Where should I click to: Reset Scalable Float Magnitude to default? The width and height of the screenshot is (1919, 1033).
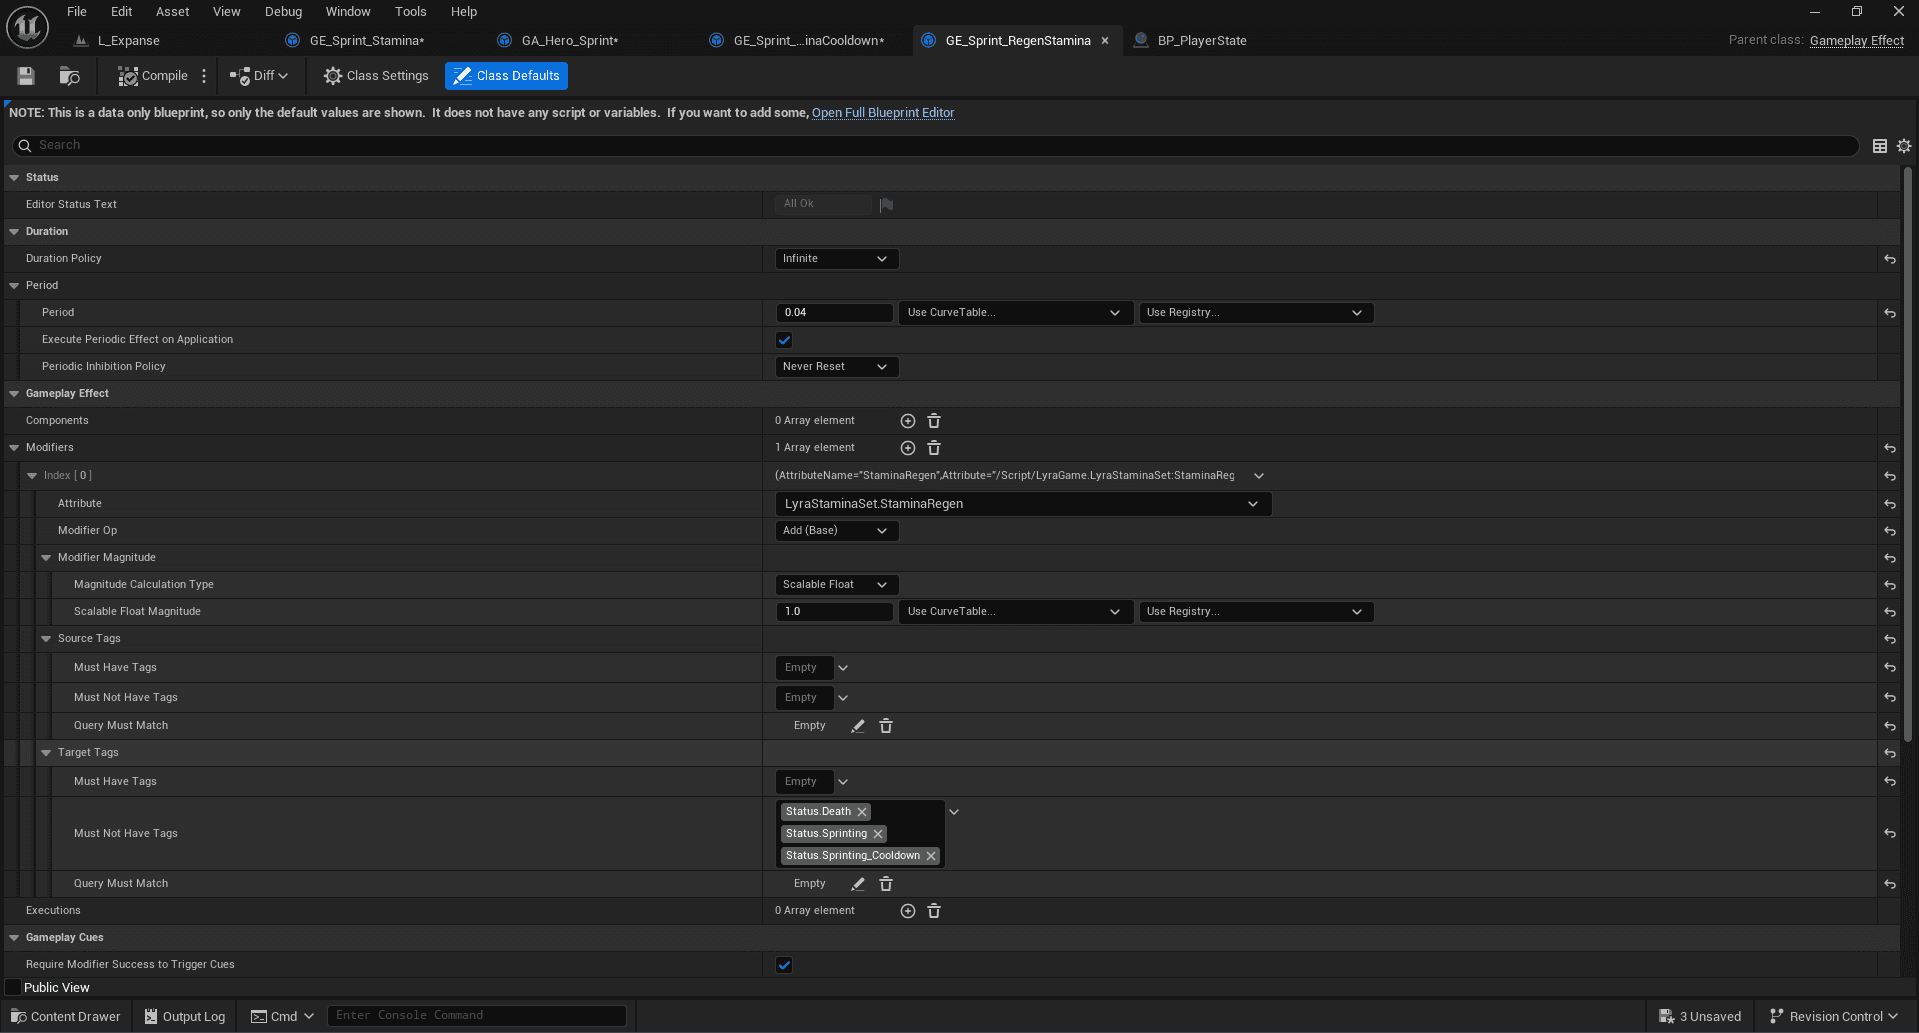pyautogui.click(x=1890, y=612)
